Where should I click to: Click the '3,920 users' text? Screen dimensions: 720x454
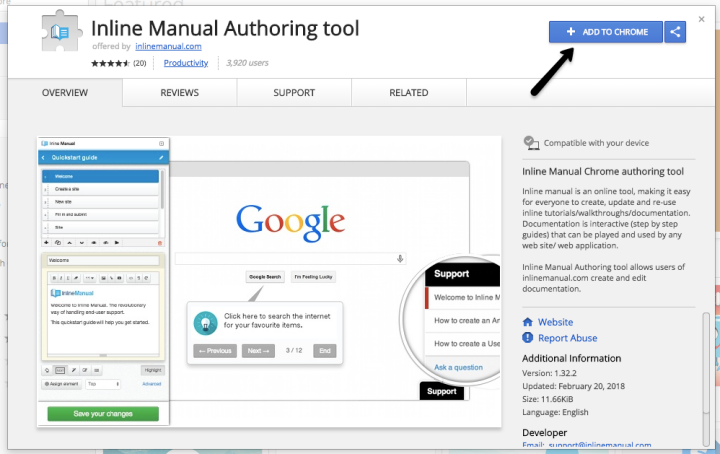[247, 63]
